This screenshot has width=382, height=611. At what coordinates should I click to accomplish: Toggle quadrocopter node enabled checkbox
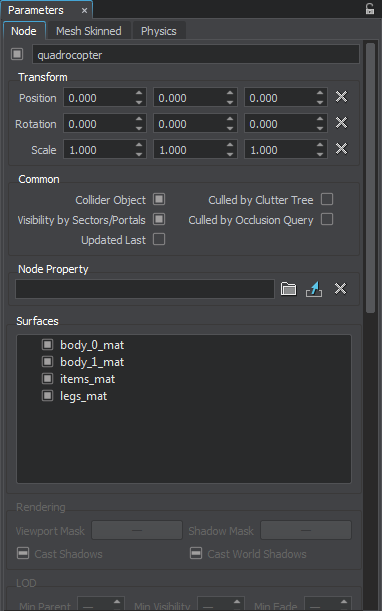17,54
